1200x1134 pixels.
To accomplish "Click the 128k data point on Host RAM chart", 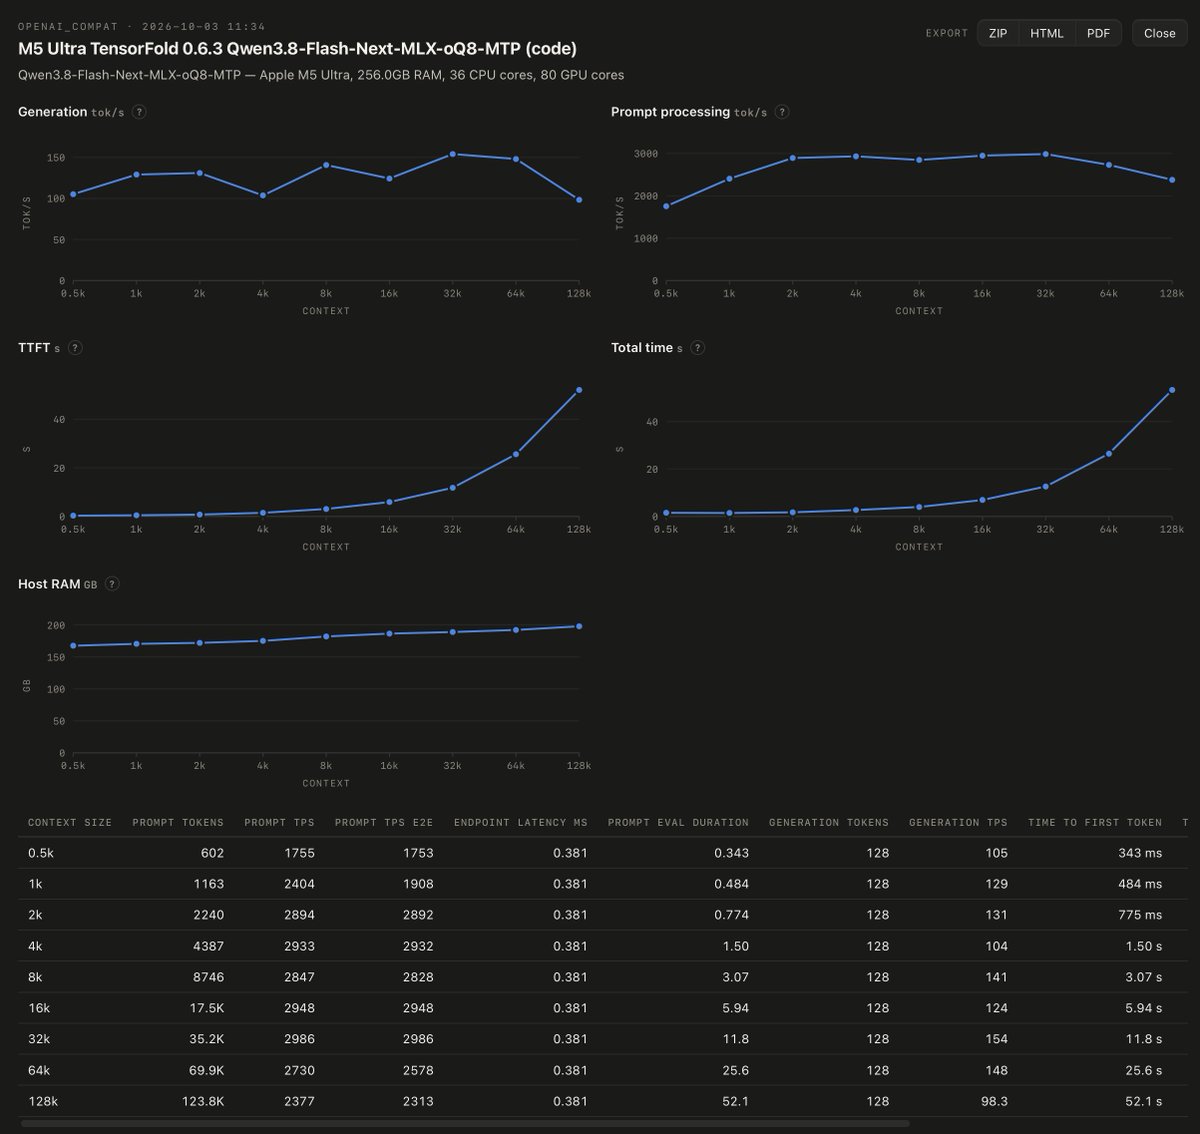I will click(579, 626).
